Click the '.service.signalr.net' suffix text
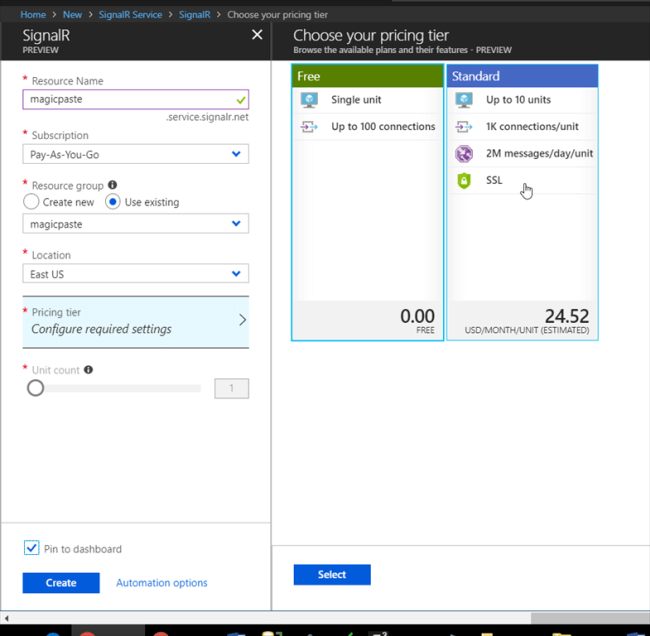 (x=207, y=117)
